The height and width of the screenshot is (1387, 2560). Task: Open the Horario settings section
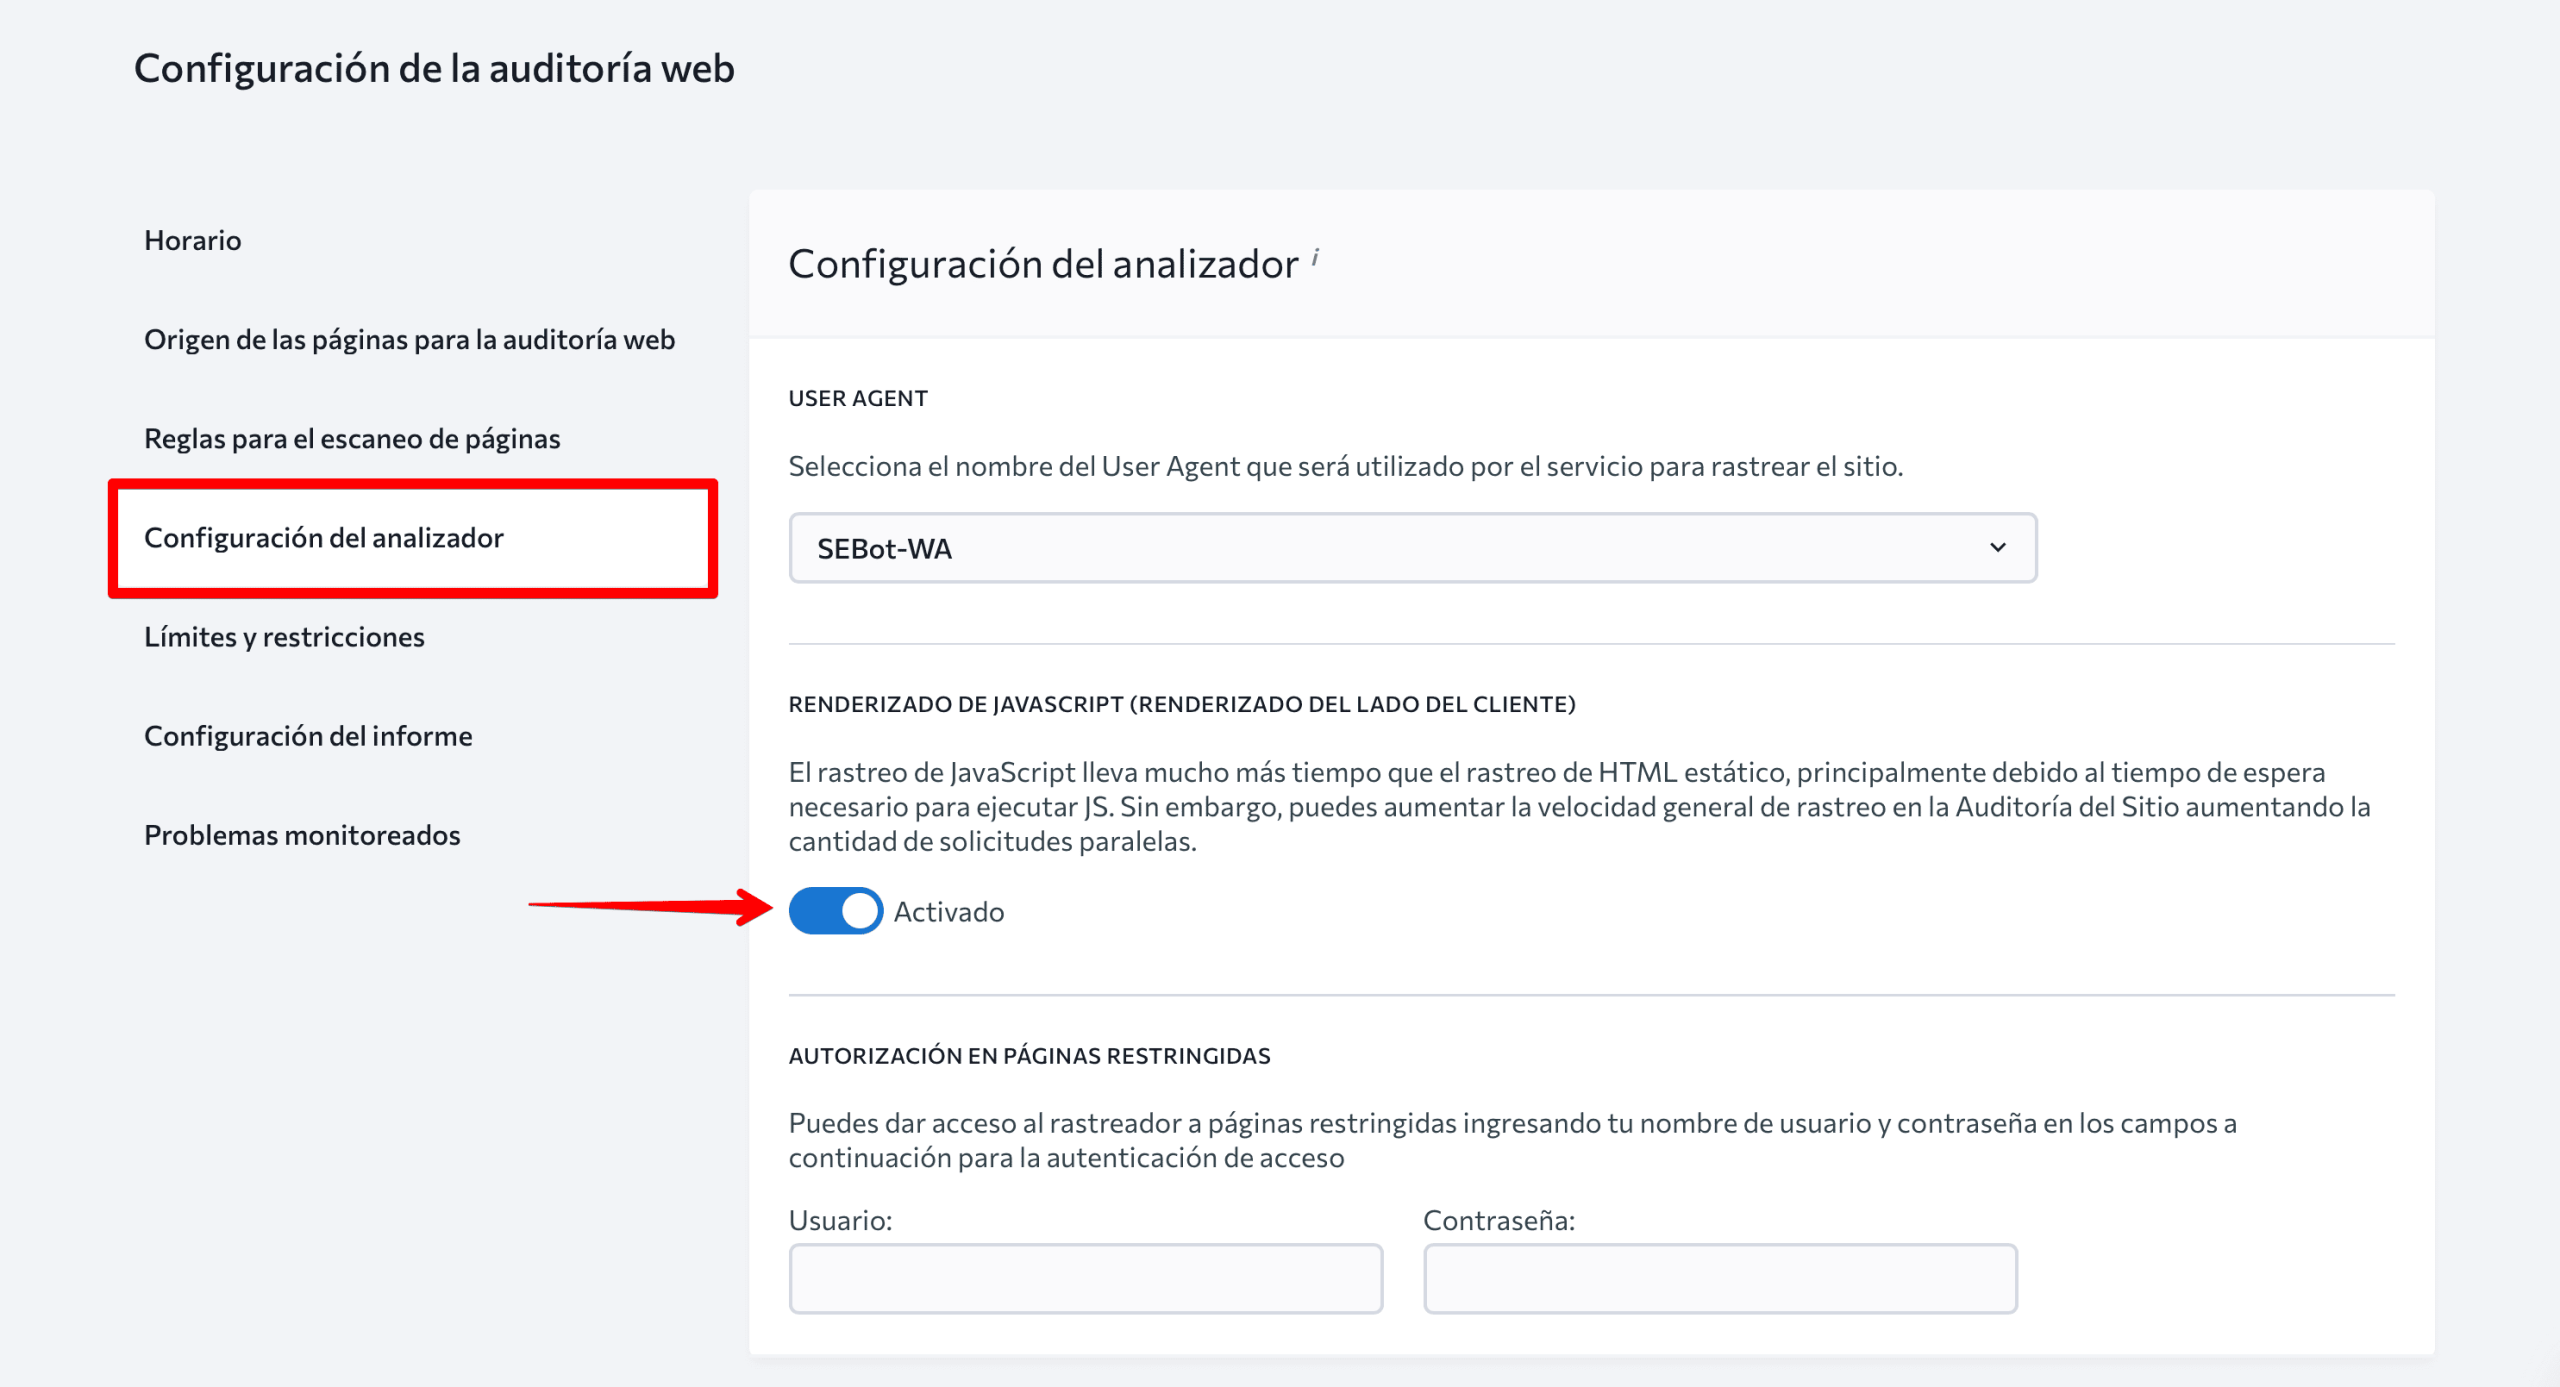(x=192, y=240)
